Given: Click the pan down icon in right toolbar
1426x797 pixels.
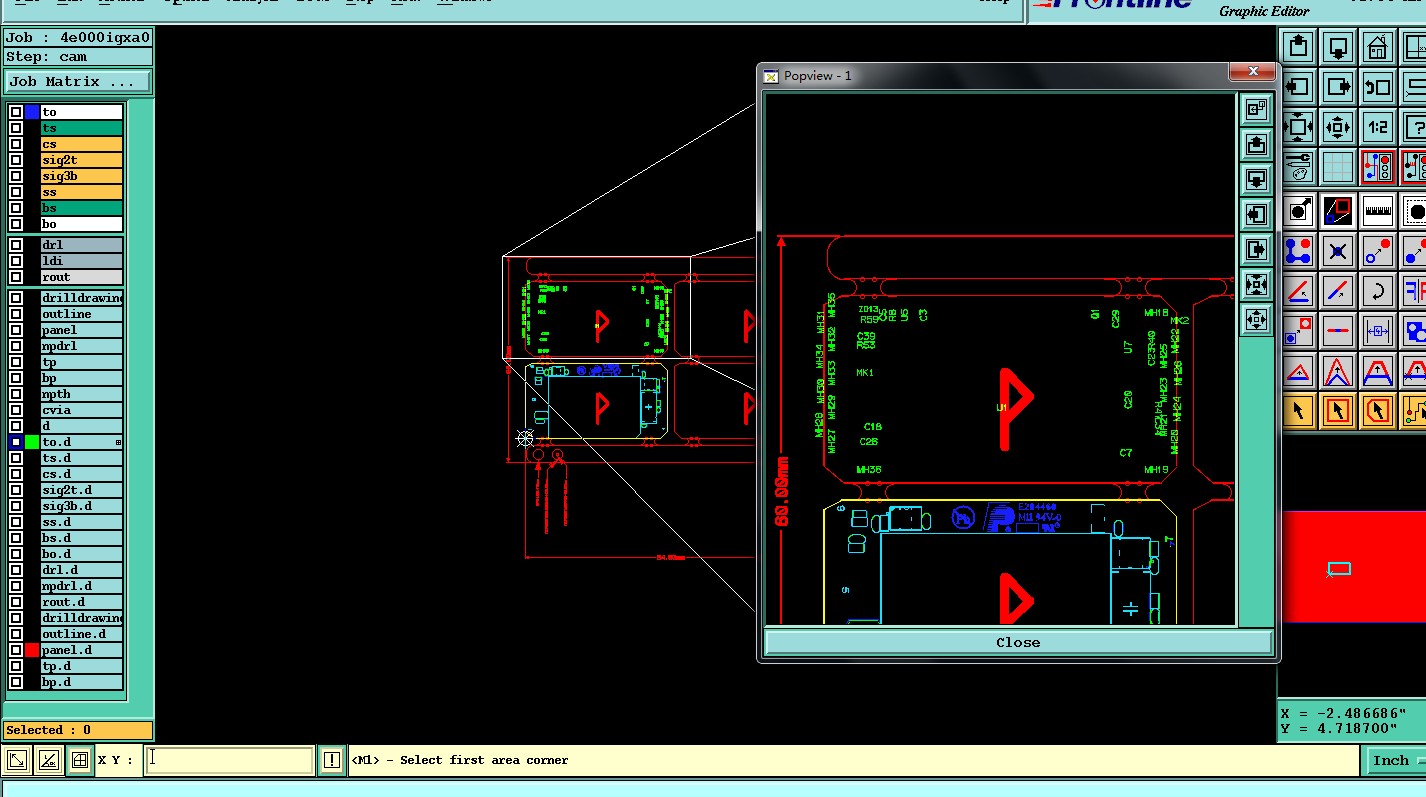Looking at the screenshot, I should (1338, 46).
